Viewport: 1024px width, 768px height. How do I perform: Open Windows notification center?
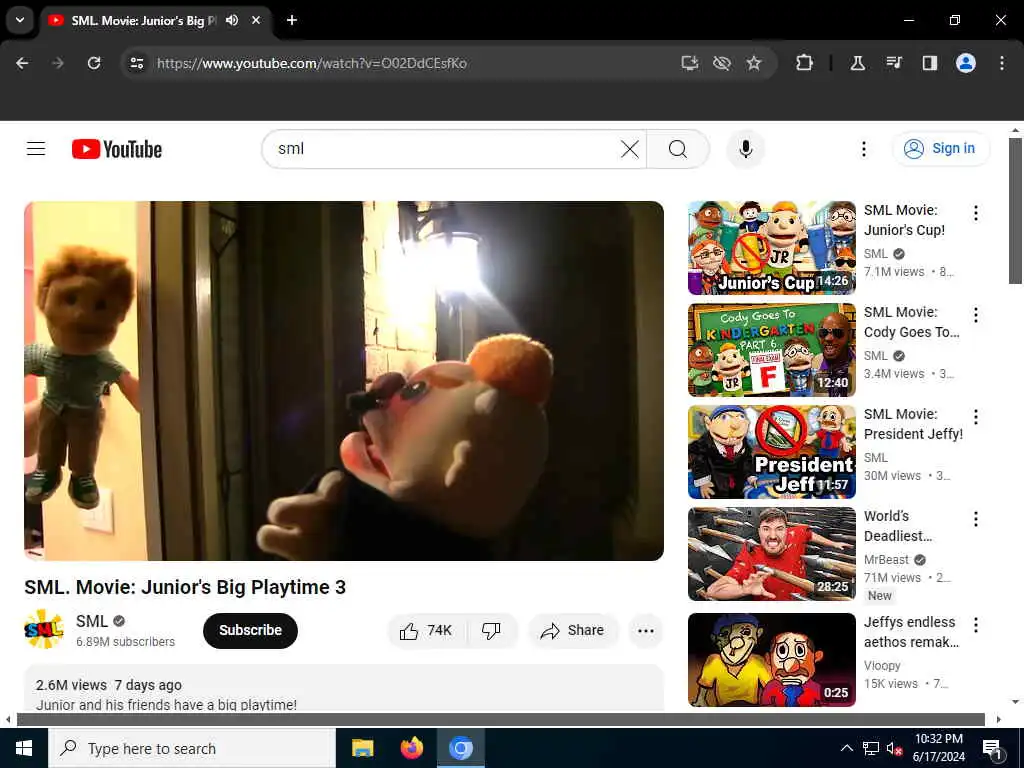pos(992,748)
